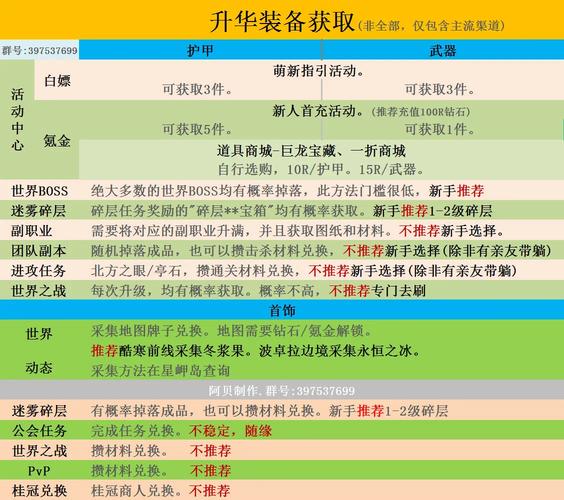The image size is (564, 500).
Task: Click the text 随机掉落成品，也可以攒击杀材料兑换
Action: 209,250
